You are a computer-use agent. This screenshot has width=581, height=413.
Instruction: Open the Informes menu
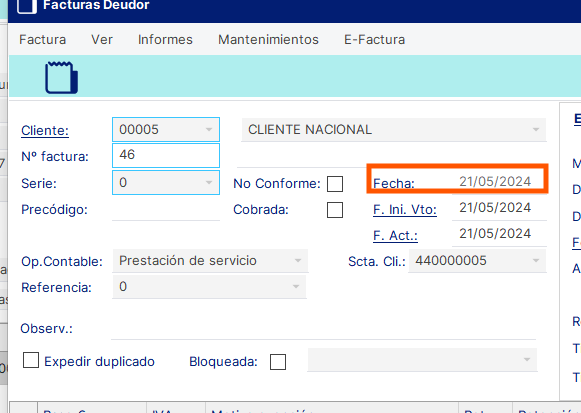(x=165, y=39)
